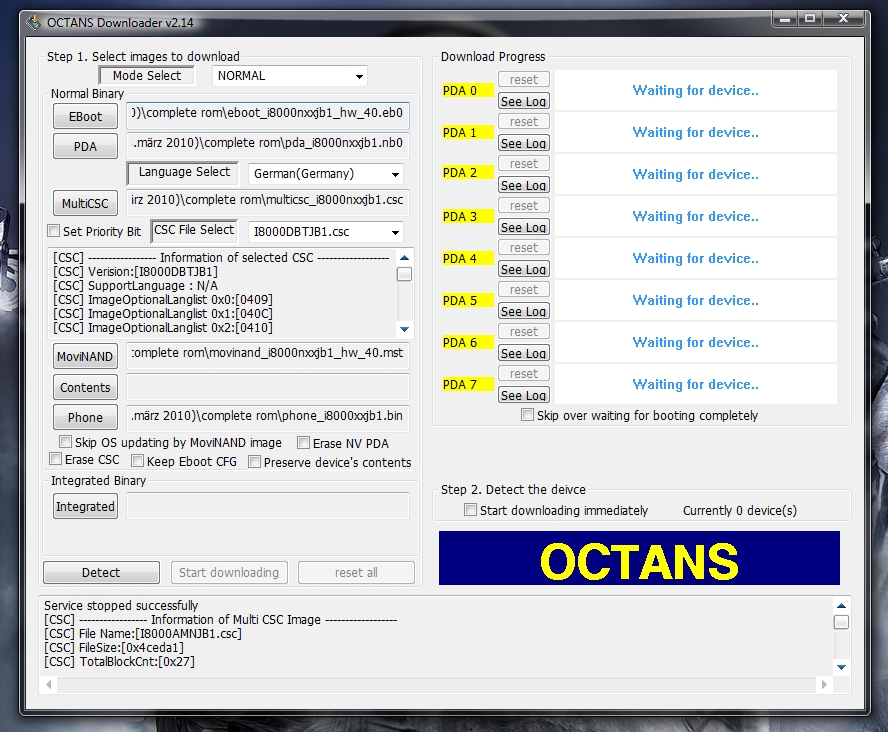
Task: Click reset for PDA 7
Action: tap(524, 374)
